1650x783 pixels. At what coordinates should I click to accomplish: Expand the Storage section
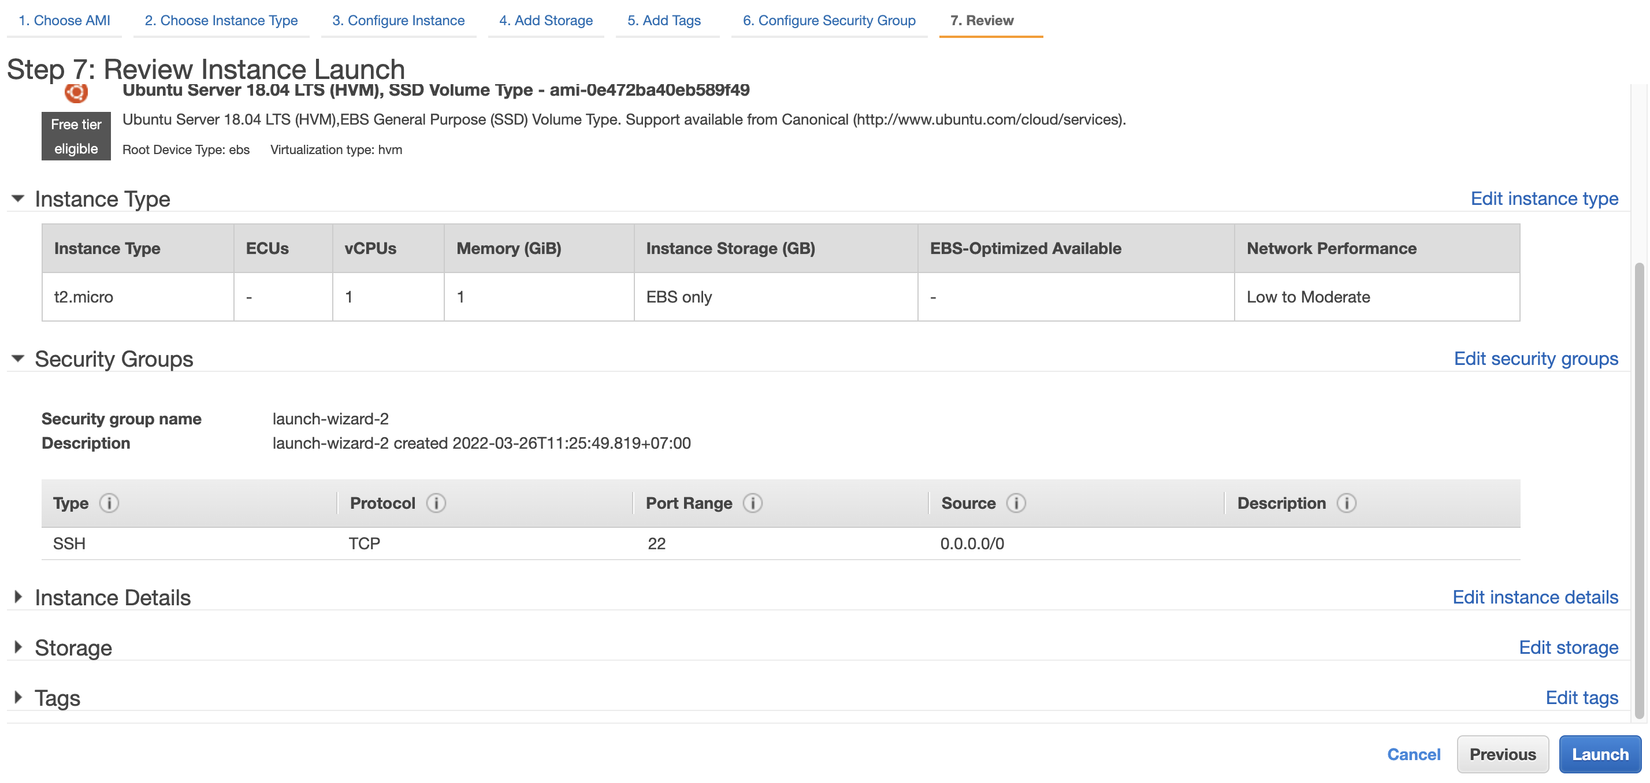coord(18,648)
